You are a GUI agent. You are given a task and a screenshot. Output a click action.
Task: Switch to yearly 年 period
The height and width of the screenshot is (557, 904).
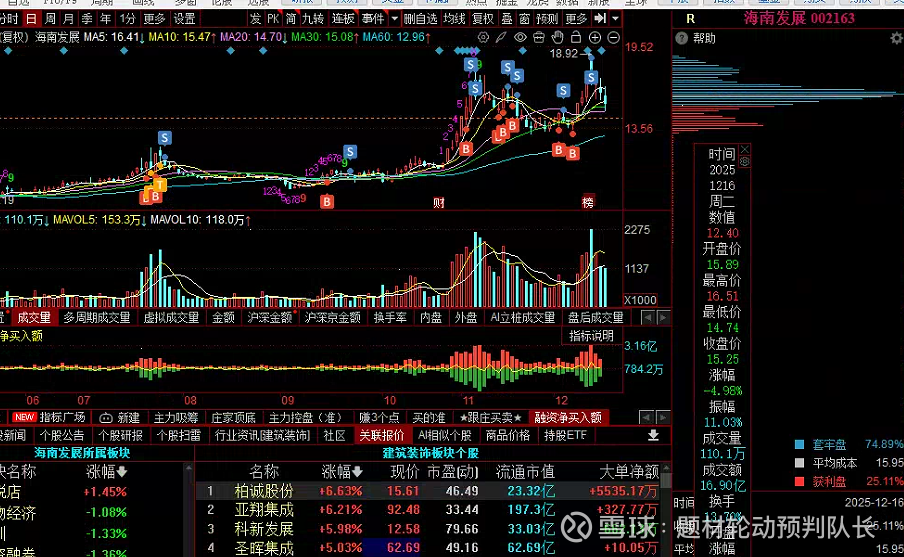click(x=106, y=18)
